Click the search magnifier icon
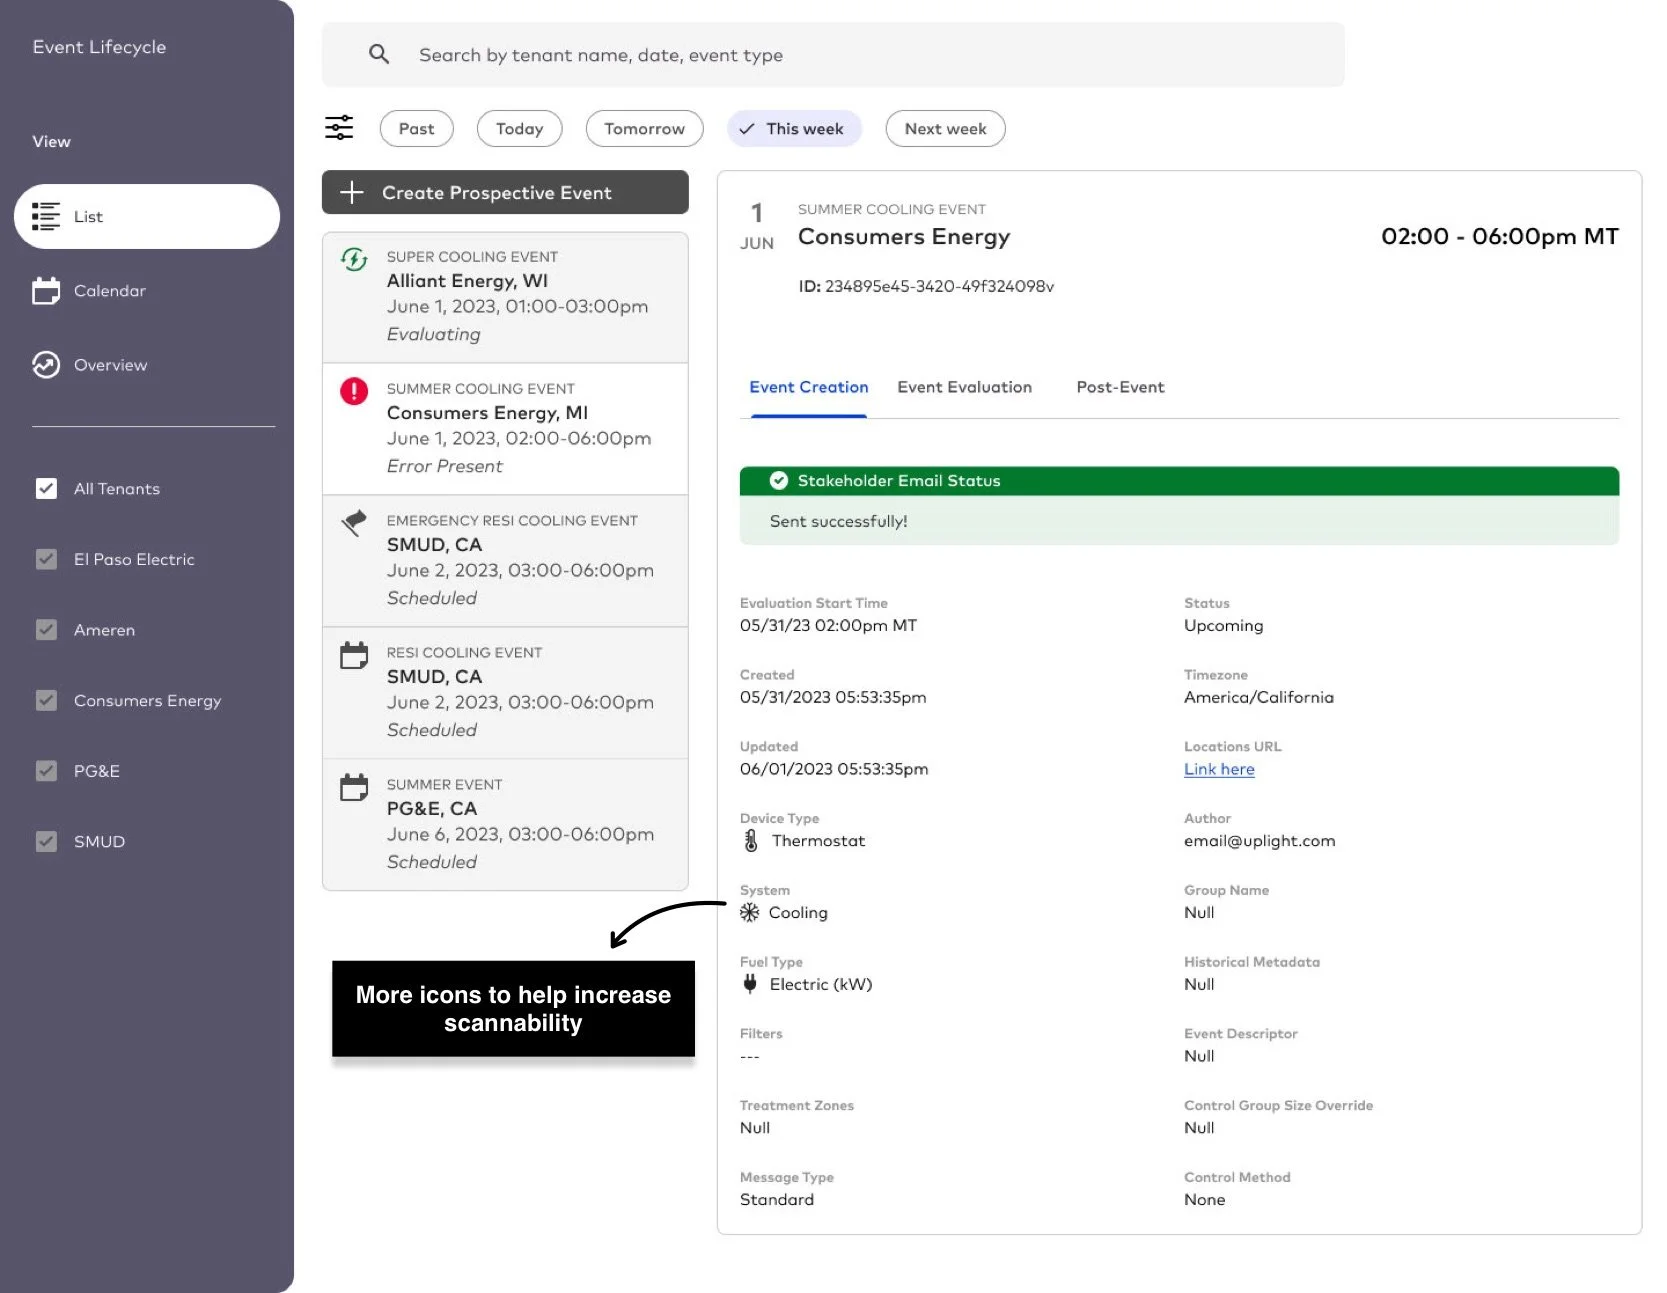 click(x=379, y=54)
